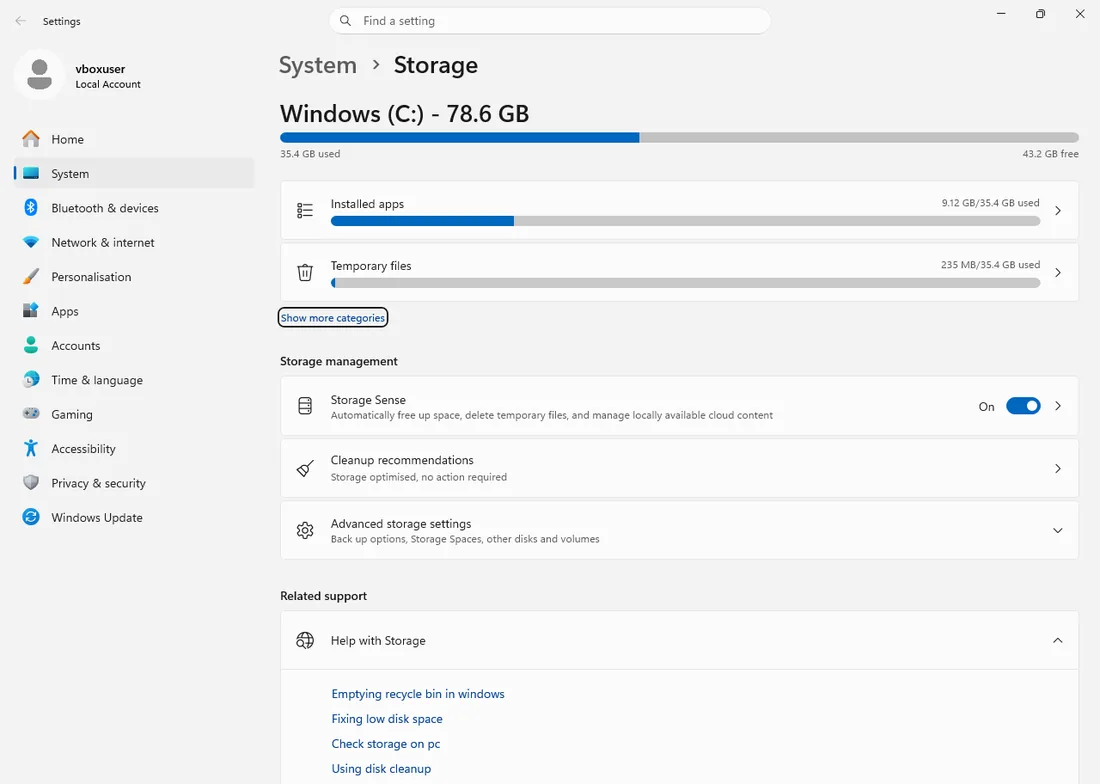Image resolution: width=1100 pixels, height=784 pixels.
Task: Open Check storage on pc link
Action: [x=386, y=743]
